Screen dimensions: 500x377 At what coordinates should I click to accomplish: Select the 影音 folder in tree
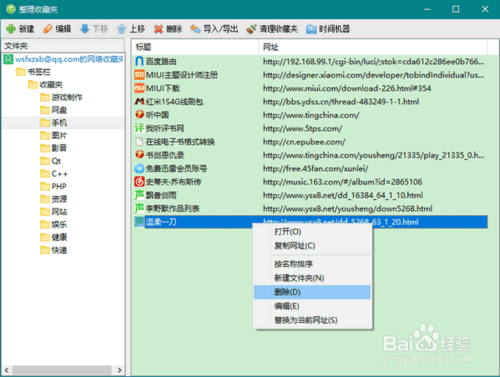59,148
